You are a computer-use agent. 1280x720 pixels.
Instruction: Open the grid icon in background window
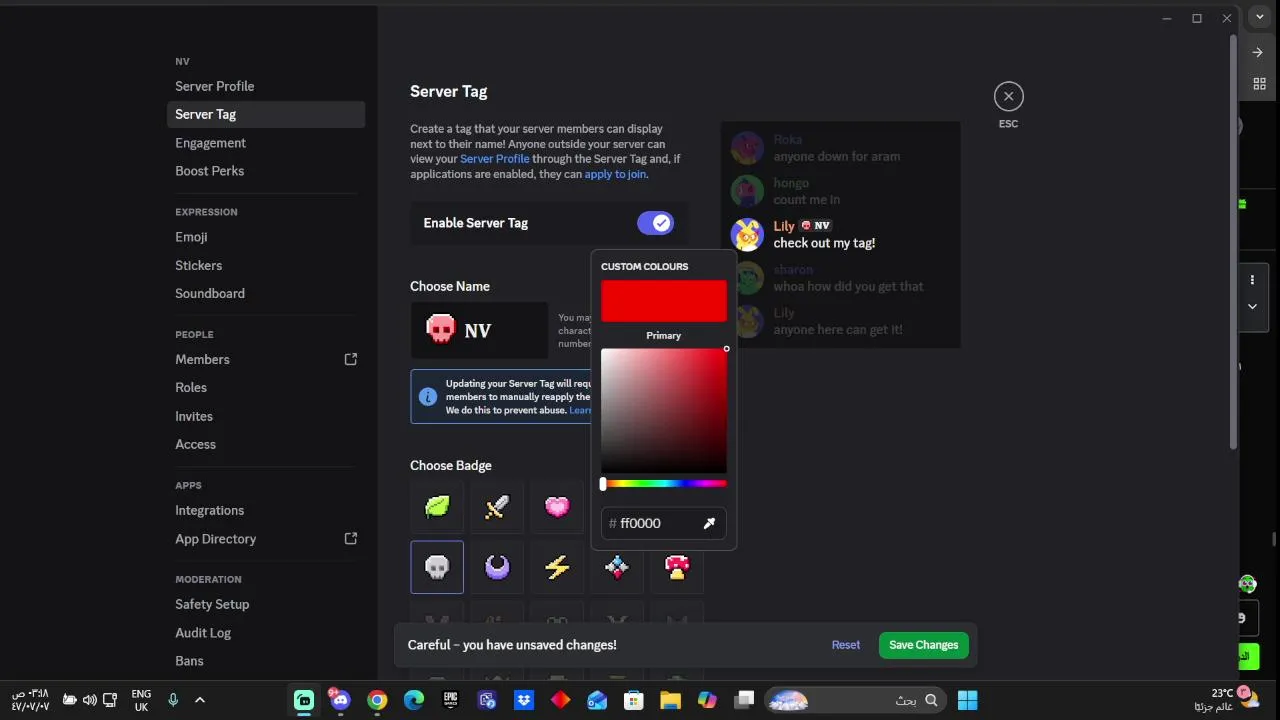tap(1259, 84)
